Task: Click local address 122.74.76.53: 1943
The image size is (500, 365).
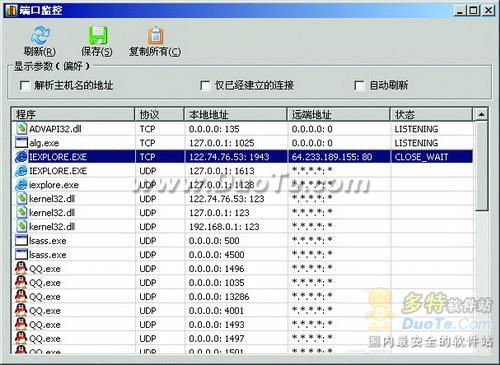Action: 229,157
